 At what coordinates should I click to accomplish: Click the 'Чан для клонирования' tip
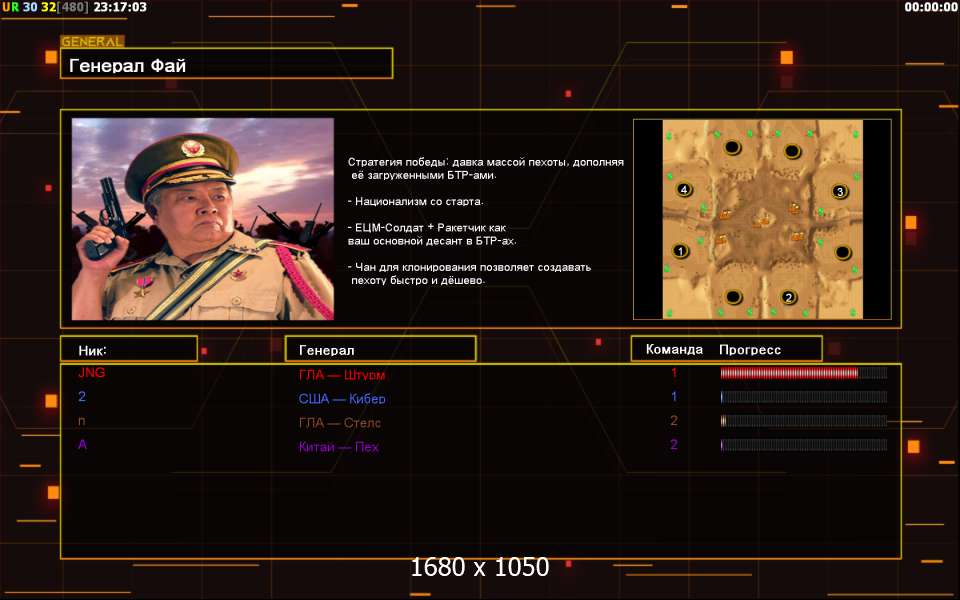click(x=470, y=274)
